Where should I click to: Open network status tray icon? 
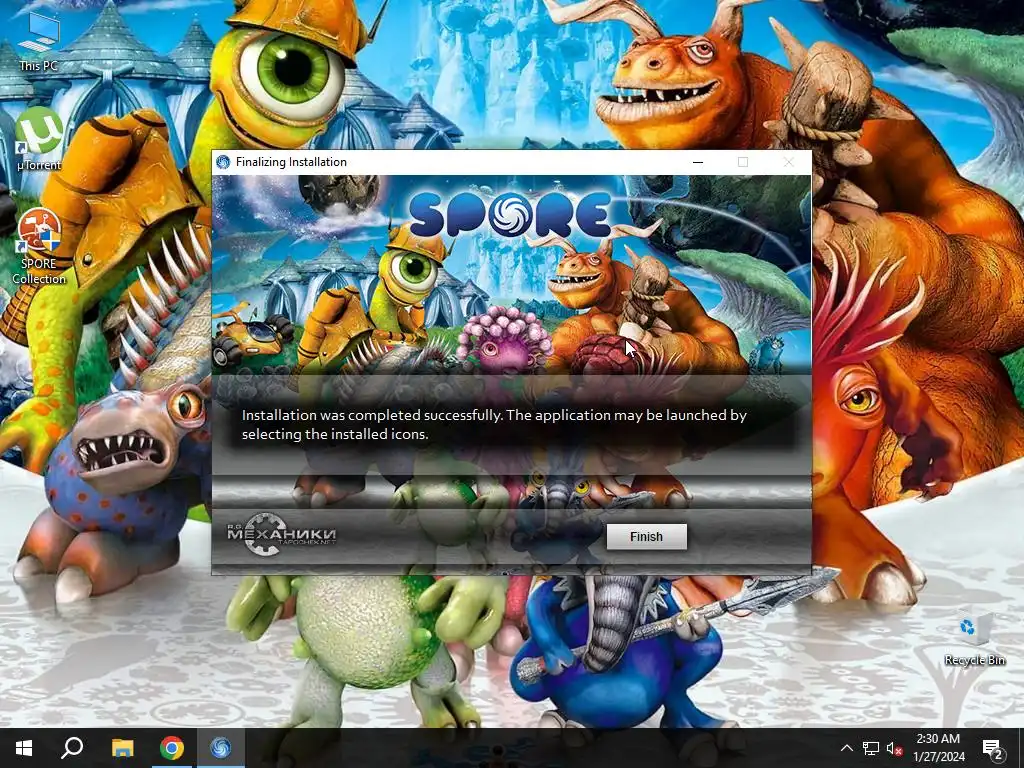click(x=871, y=748)
